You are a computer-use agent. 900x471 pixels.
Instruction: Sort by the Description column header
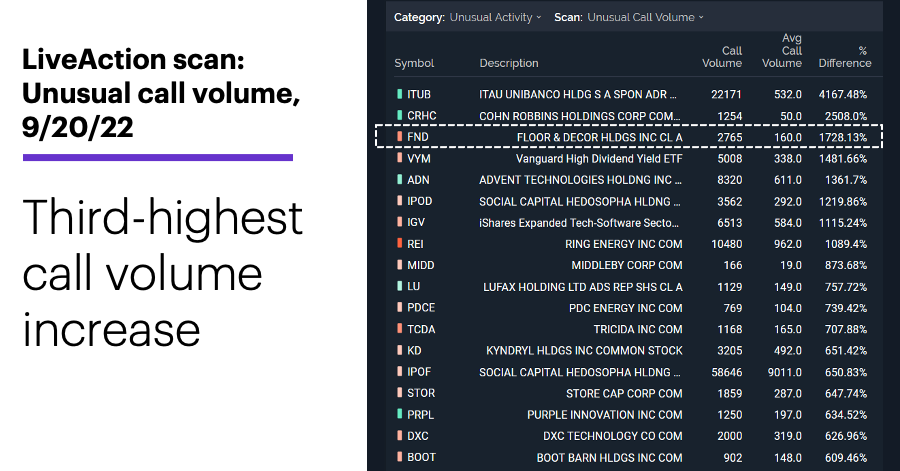[509, 63]
